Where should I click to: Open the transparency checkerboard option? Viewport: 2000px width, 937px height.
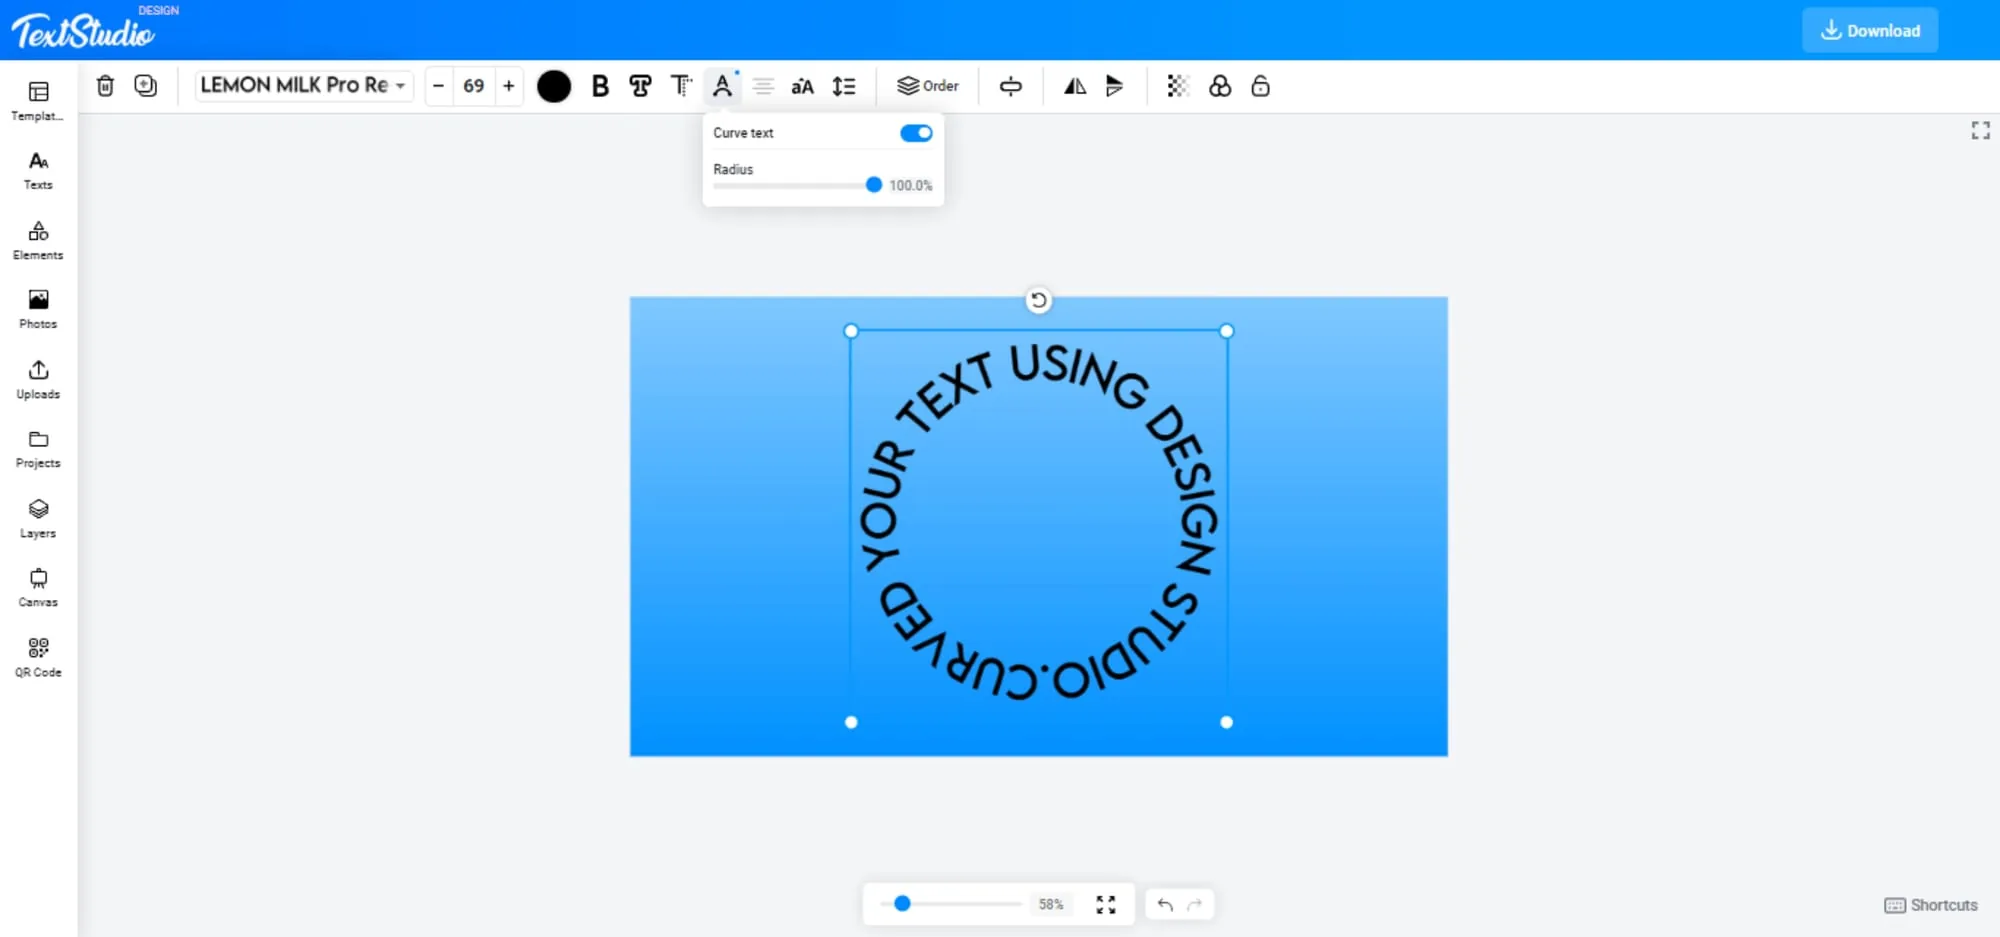pyautogui.click(x=1178, y=86)
